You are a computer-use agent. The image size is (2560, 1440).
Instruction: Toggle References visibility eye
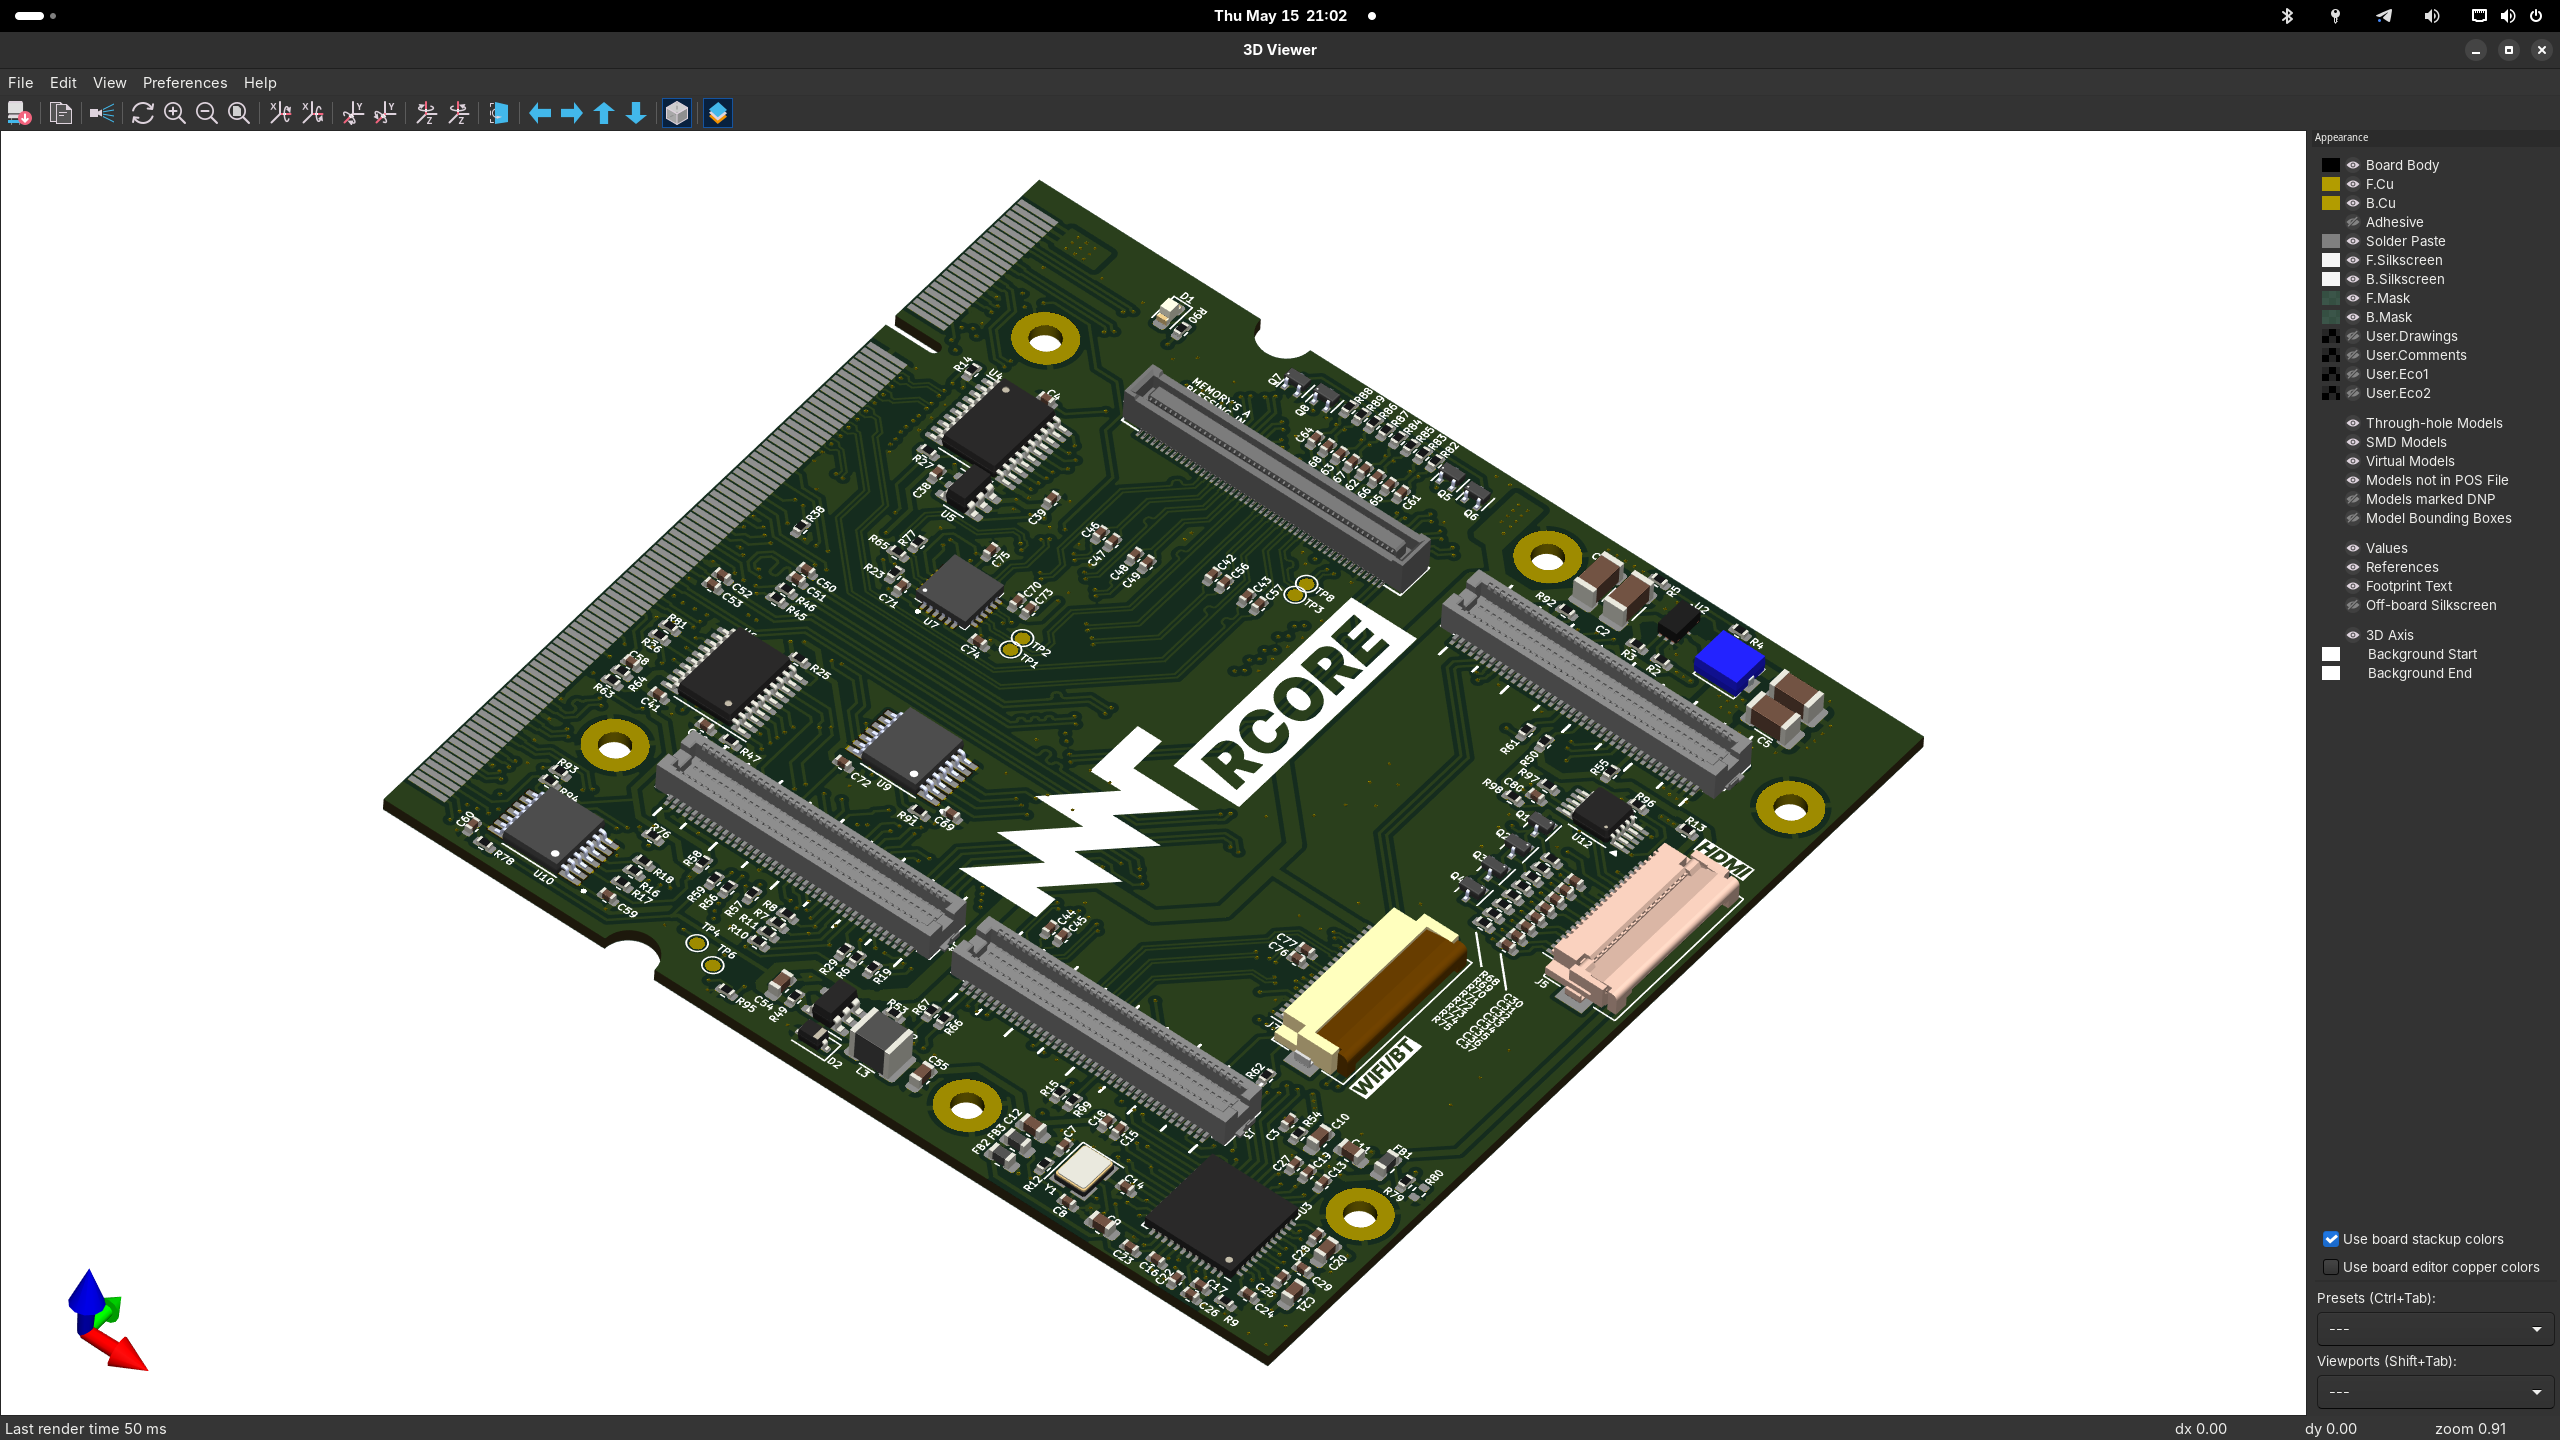point(2353,567)
